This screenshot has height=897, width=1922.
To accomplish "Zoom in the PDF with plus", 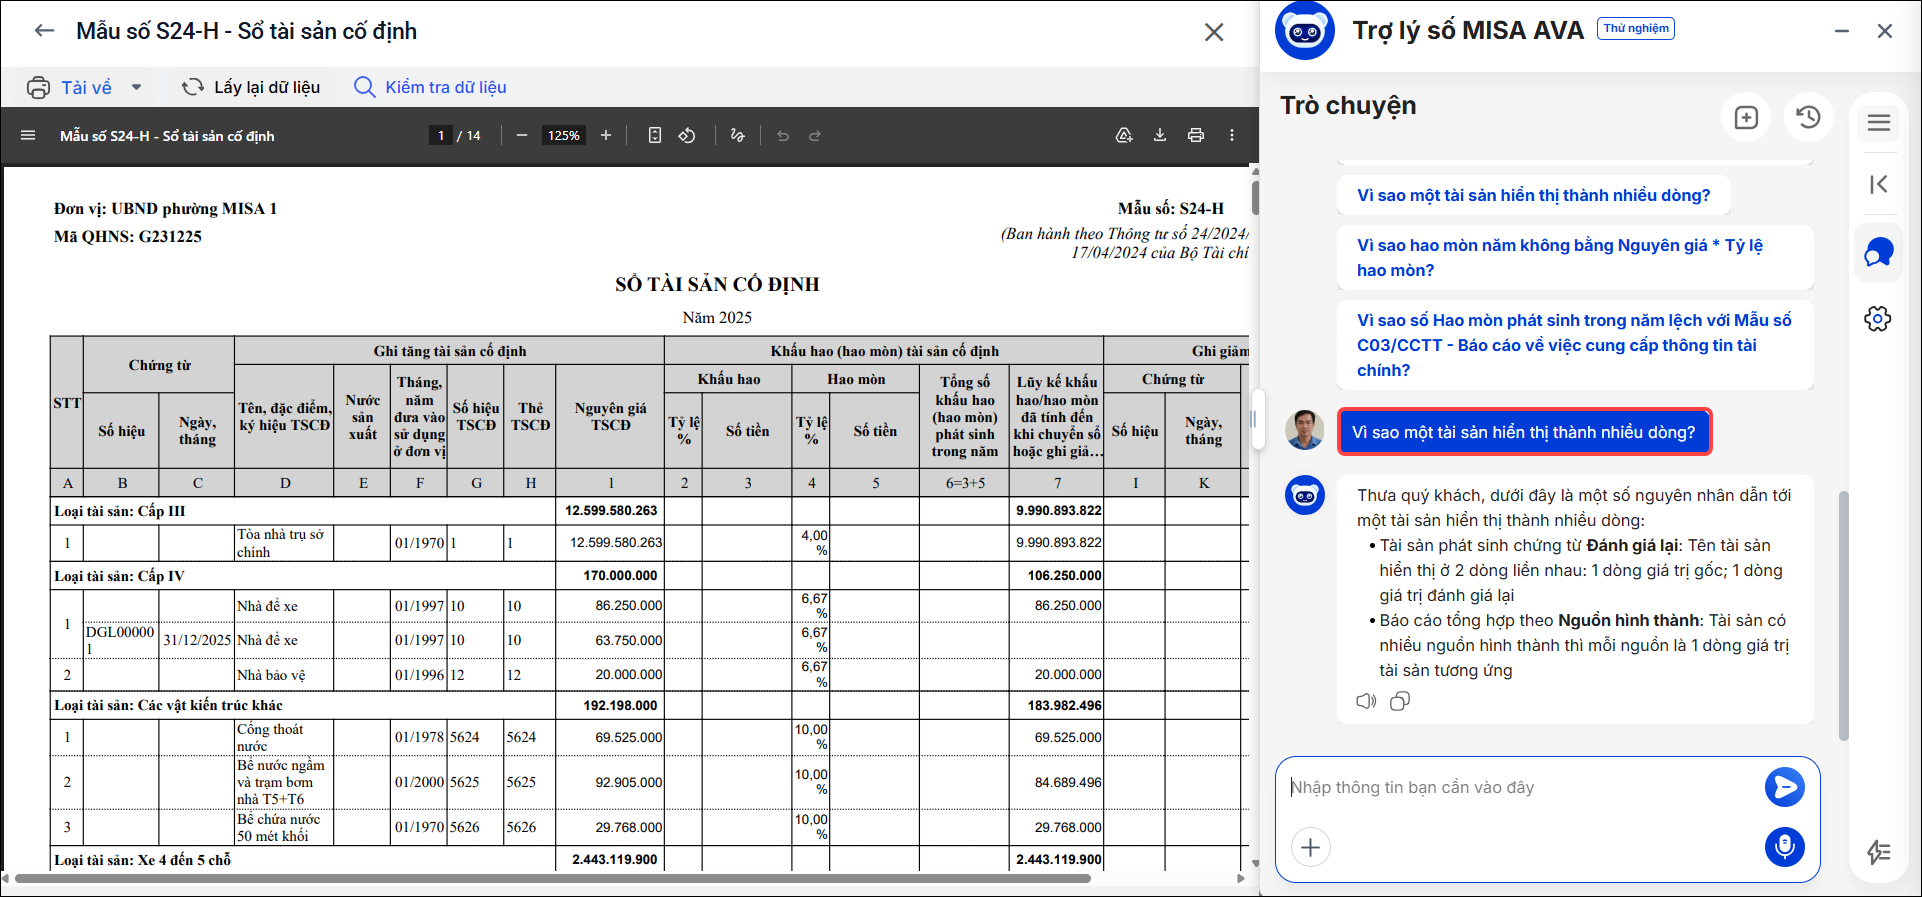I will point(606,135).
